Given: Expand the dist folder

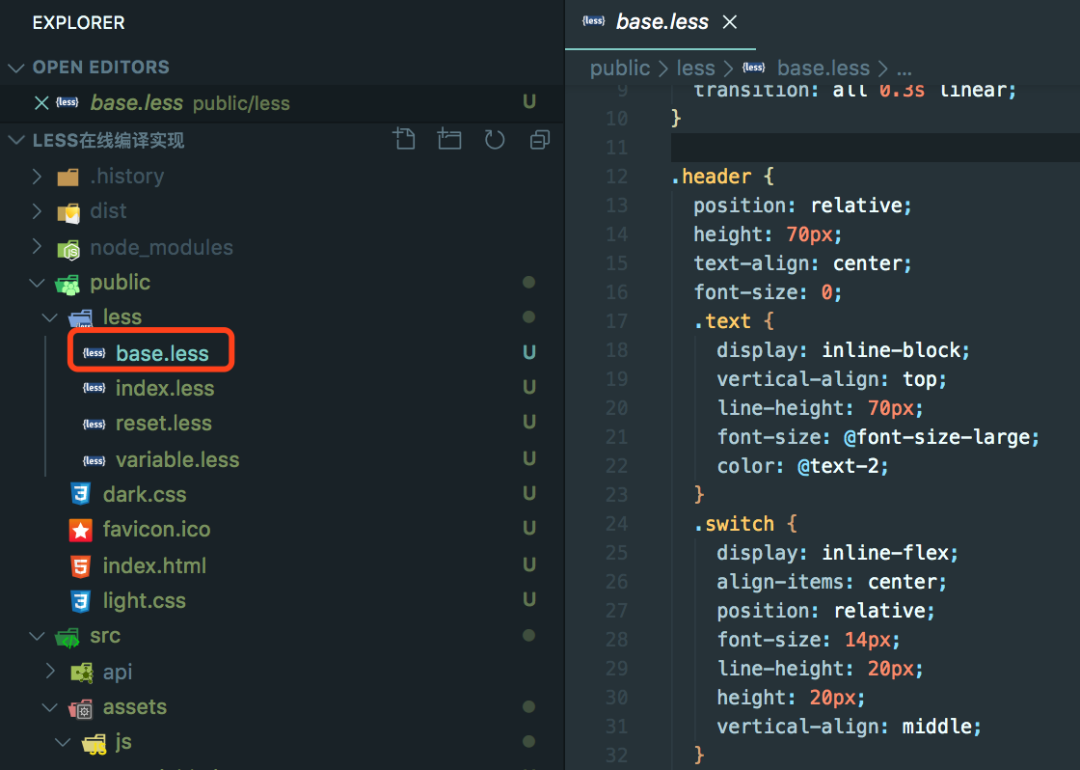Looking at the screenshot, I should pyautogui.click(x=37, y=211).
